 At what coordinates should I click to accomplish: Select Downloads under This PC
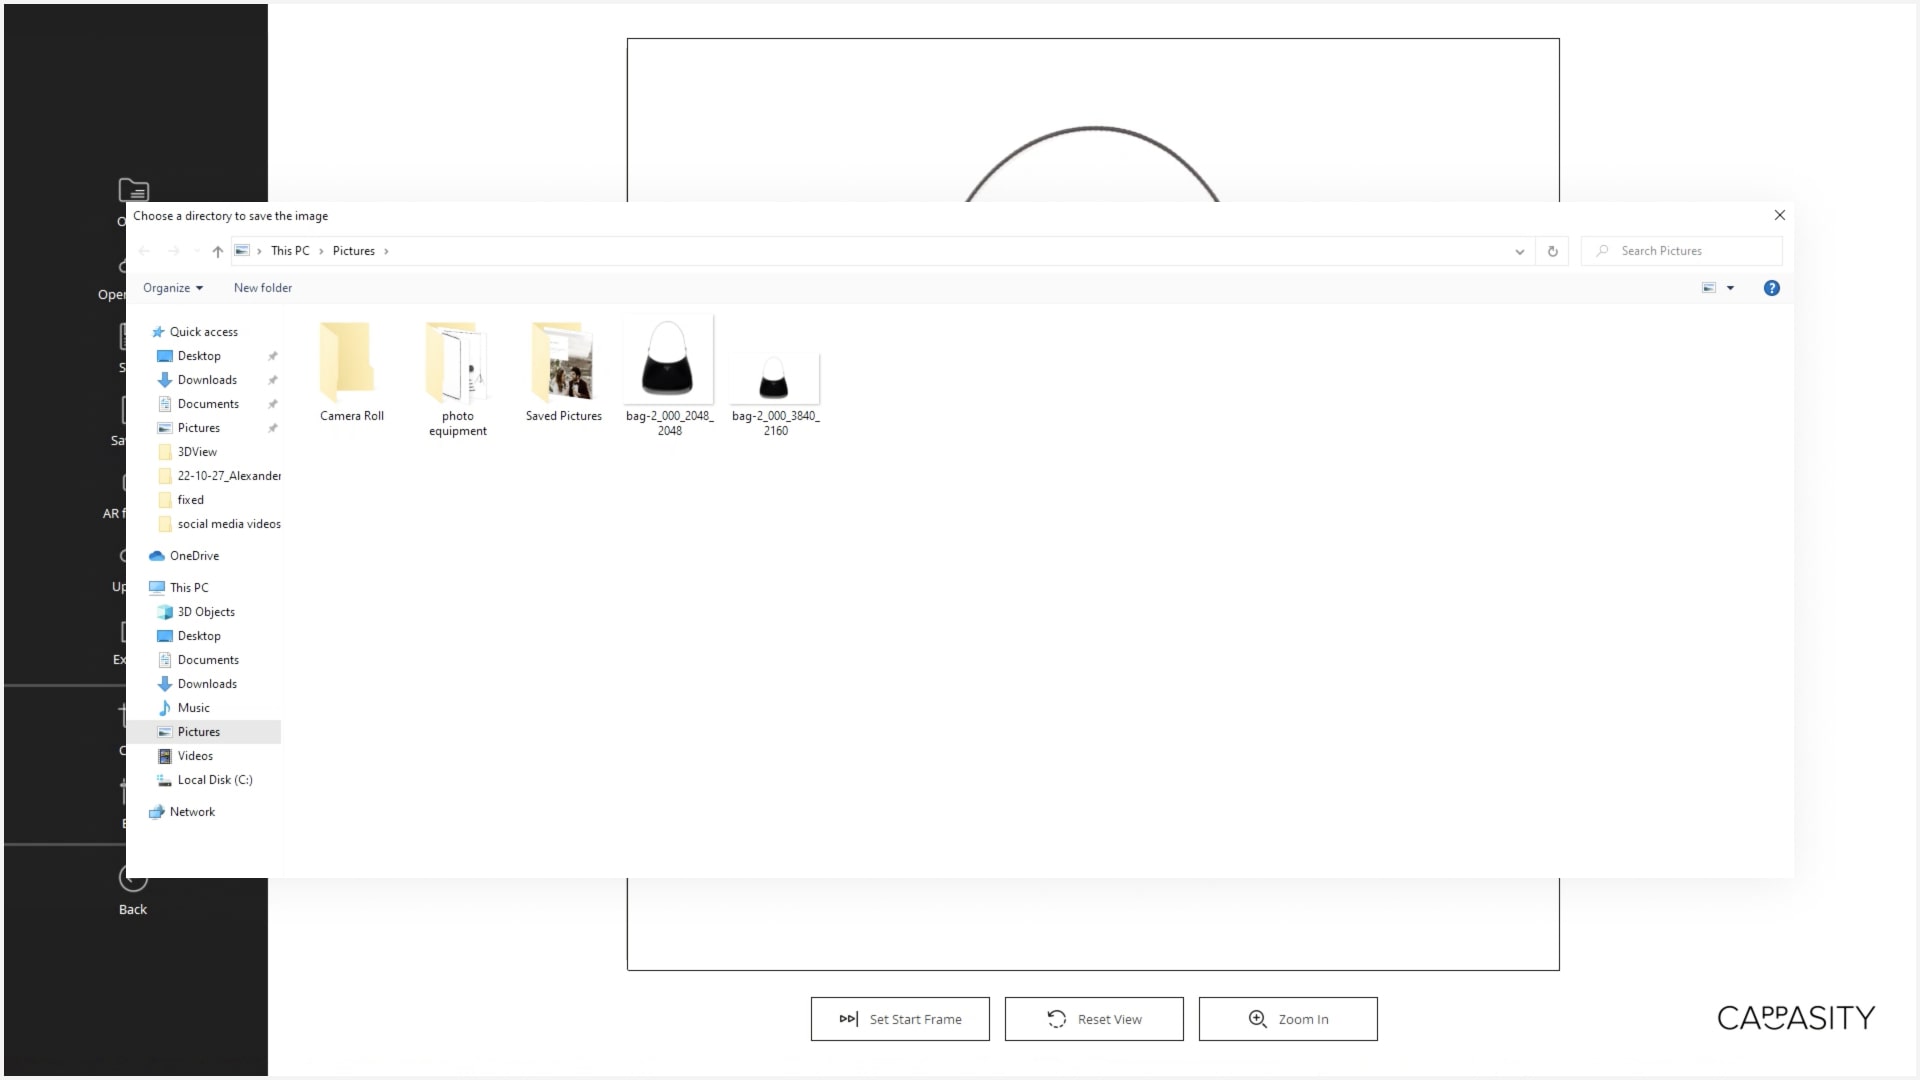pyautogui.click(x=207, y=684)
